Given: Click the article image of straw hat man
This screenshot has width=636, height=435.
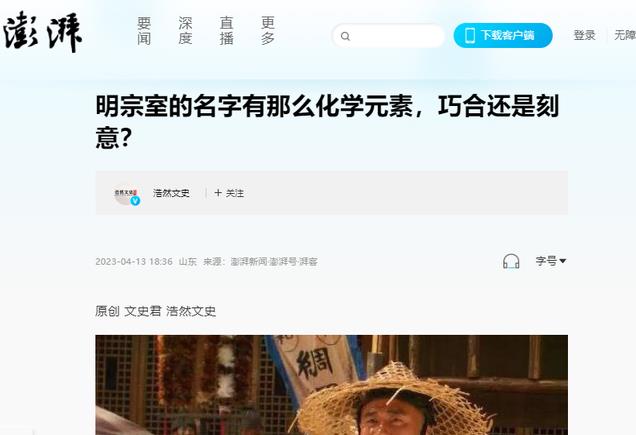Looking at the screenshot, I should [x=331, y=385].
